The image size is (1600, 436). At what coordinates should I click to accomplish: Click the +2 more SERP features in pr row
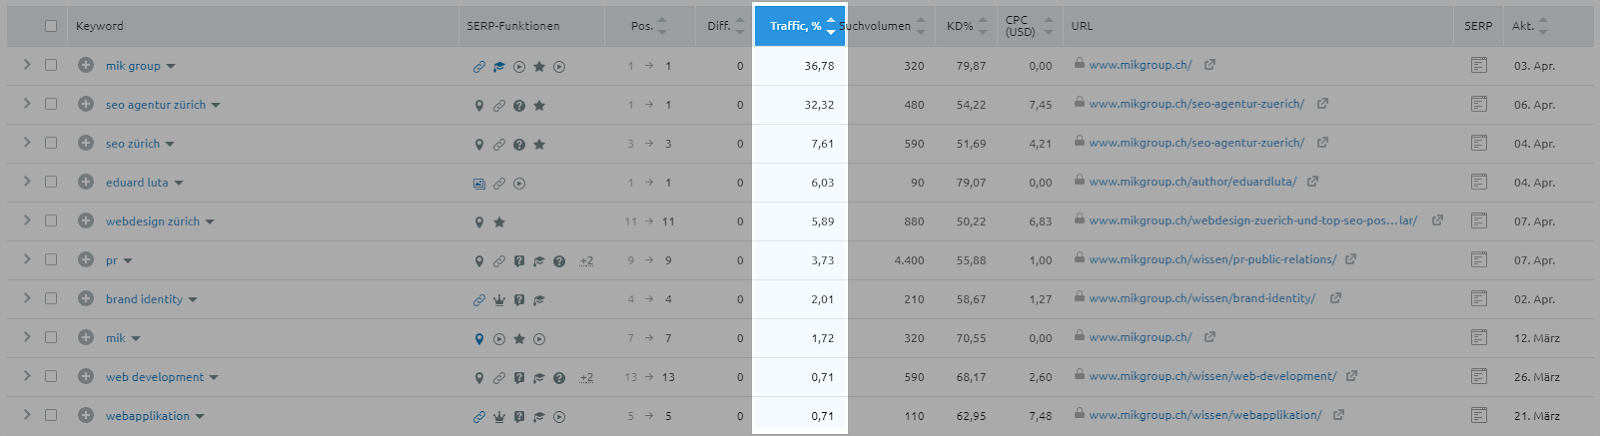(x=586, y=261)
